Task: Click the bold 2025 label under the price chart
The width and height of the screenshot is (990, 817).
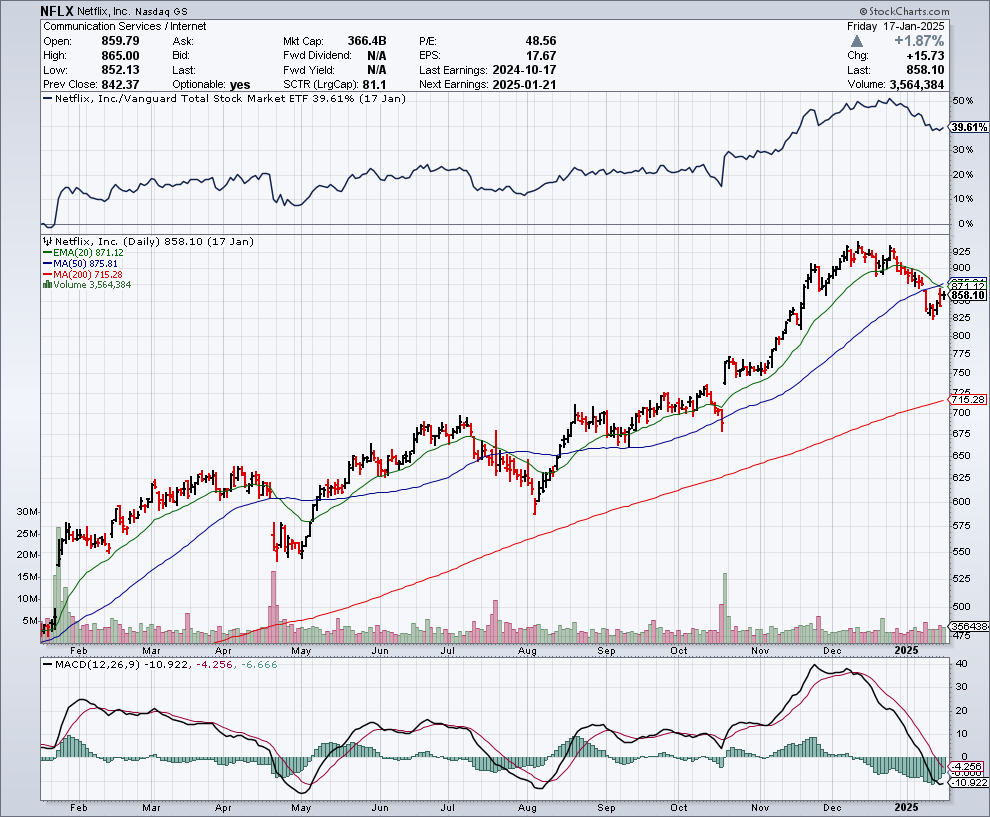Action: click(907, 650)
